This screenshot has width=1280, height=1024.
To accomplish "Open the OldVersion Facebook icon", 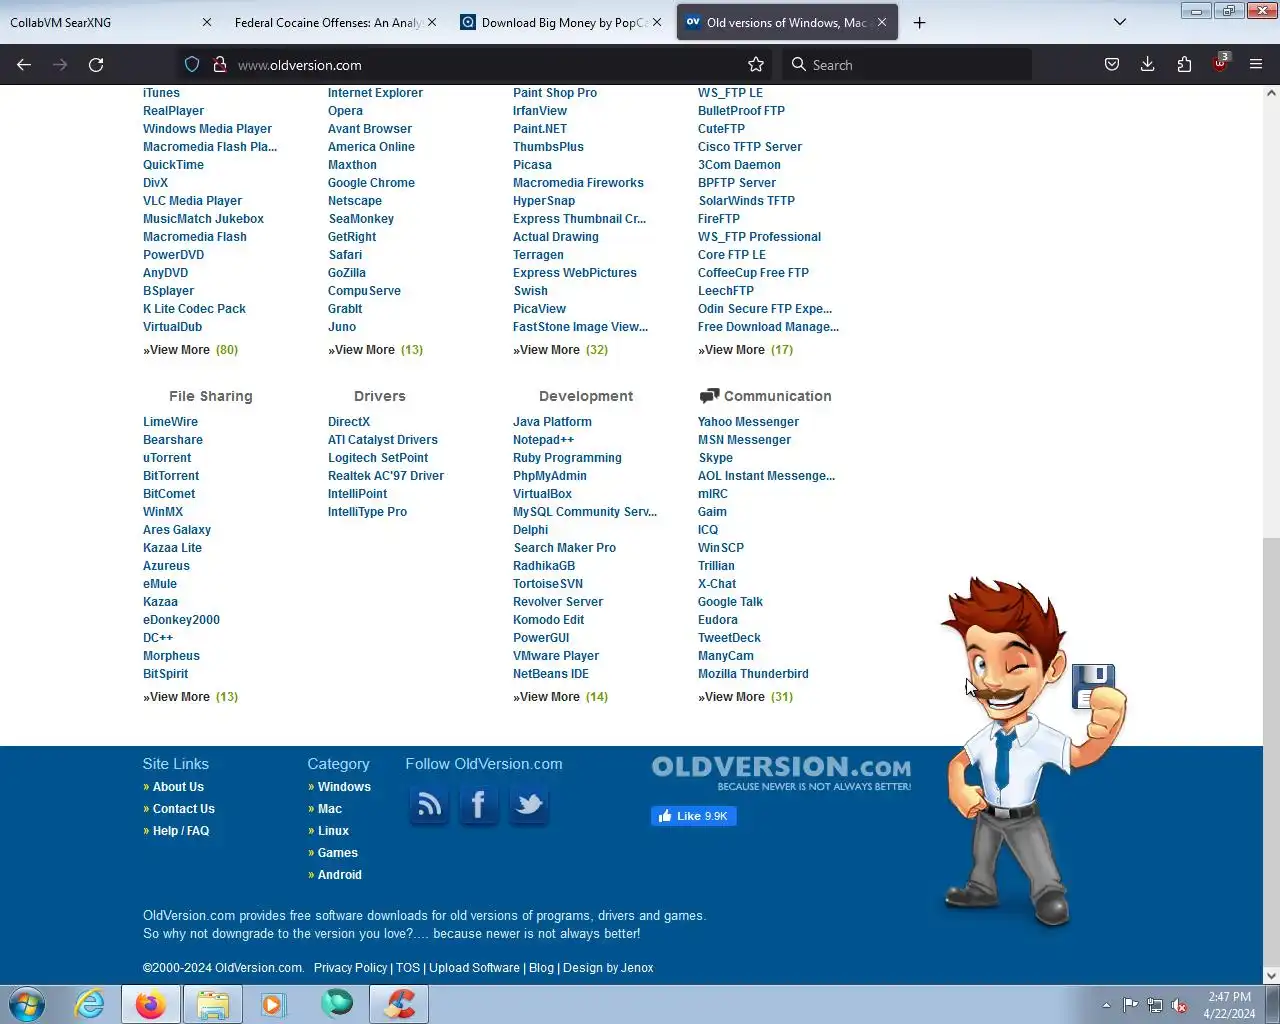I will click(x=478, y=804).
